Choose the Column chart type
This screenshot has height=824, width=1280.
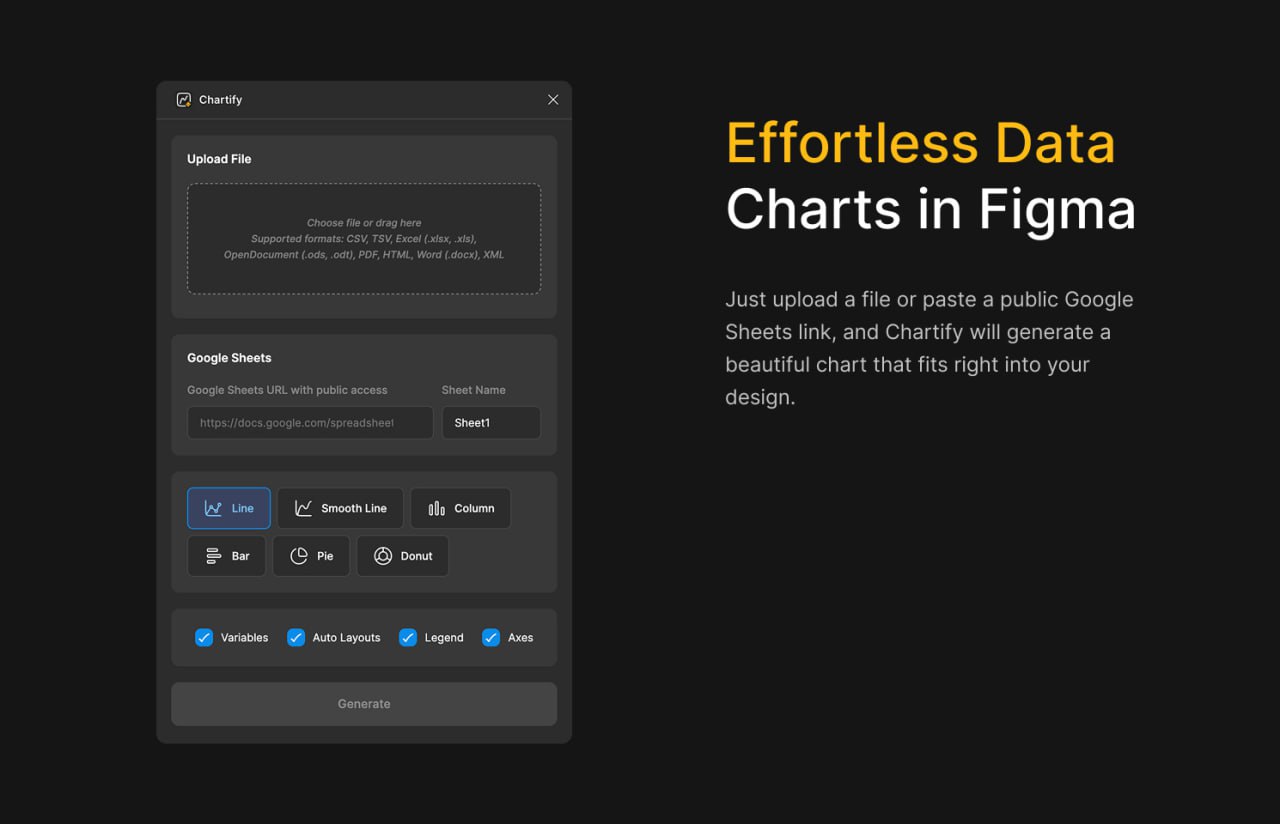pos(461,508)
